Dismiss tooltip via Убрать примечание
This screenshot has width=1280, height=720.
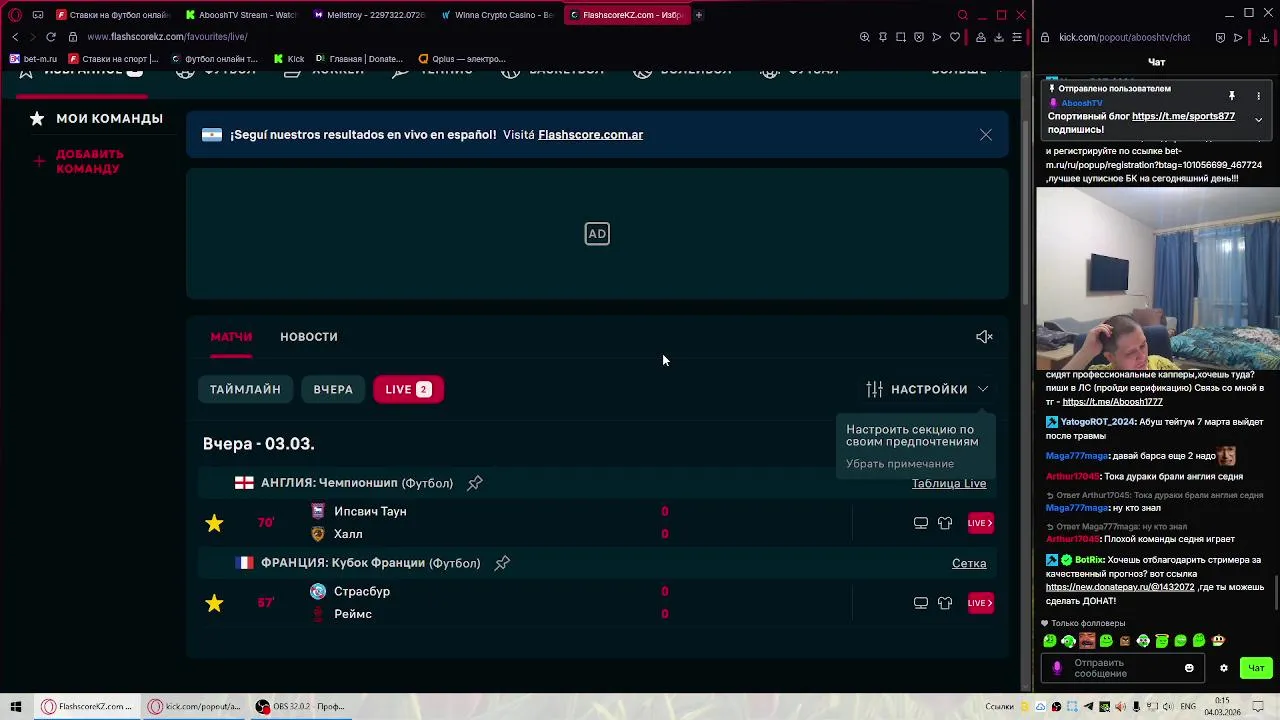900,464
